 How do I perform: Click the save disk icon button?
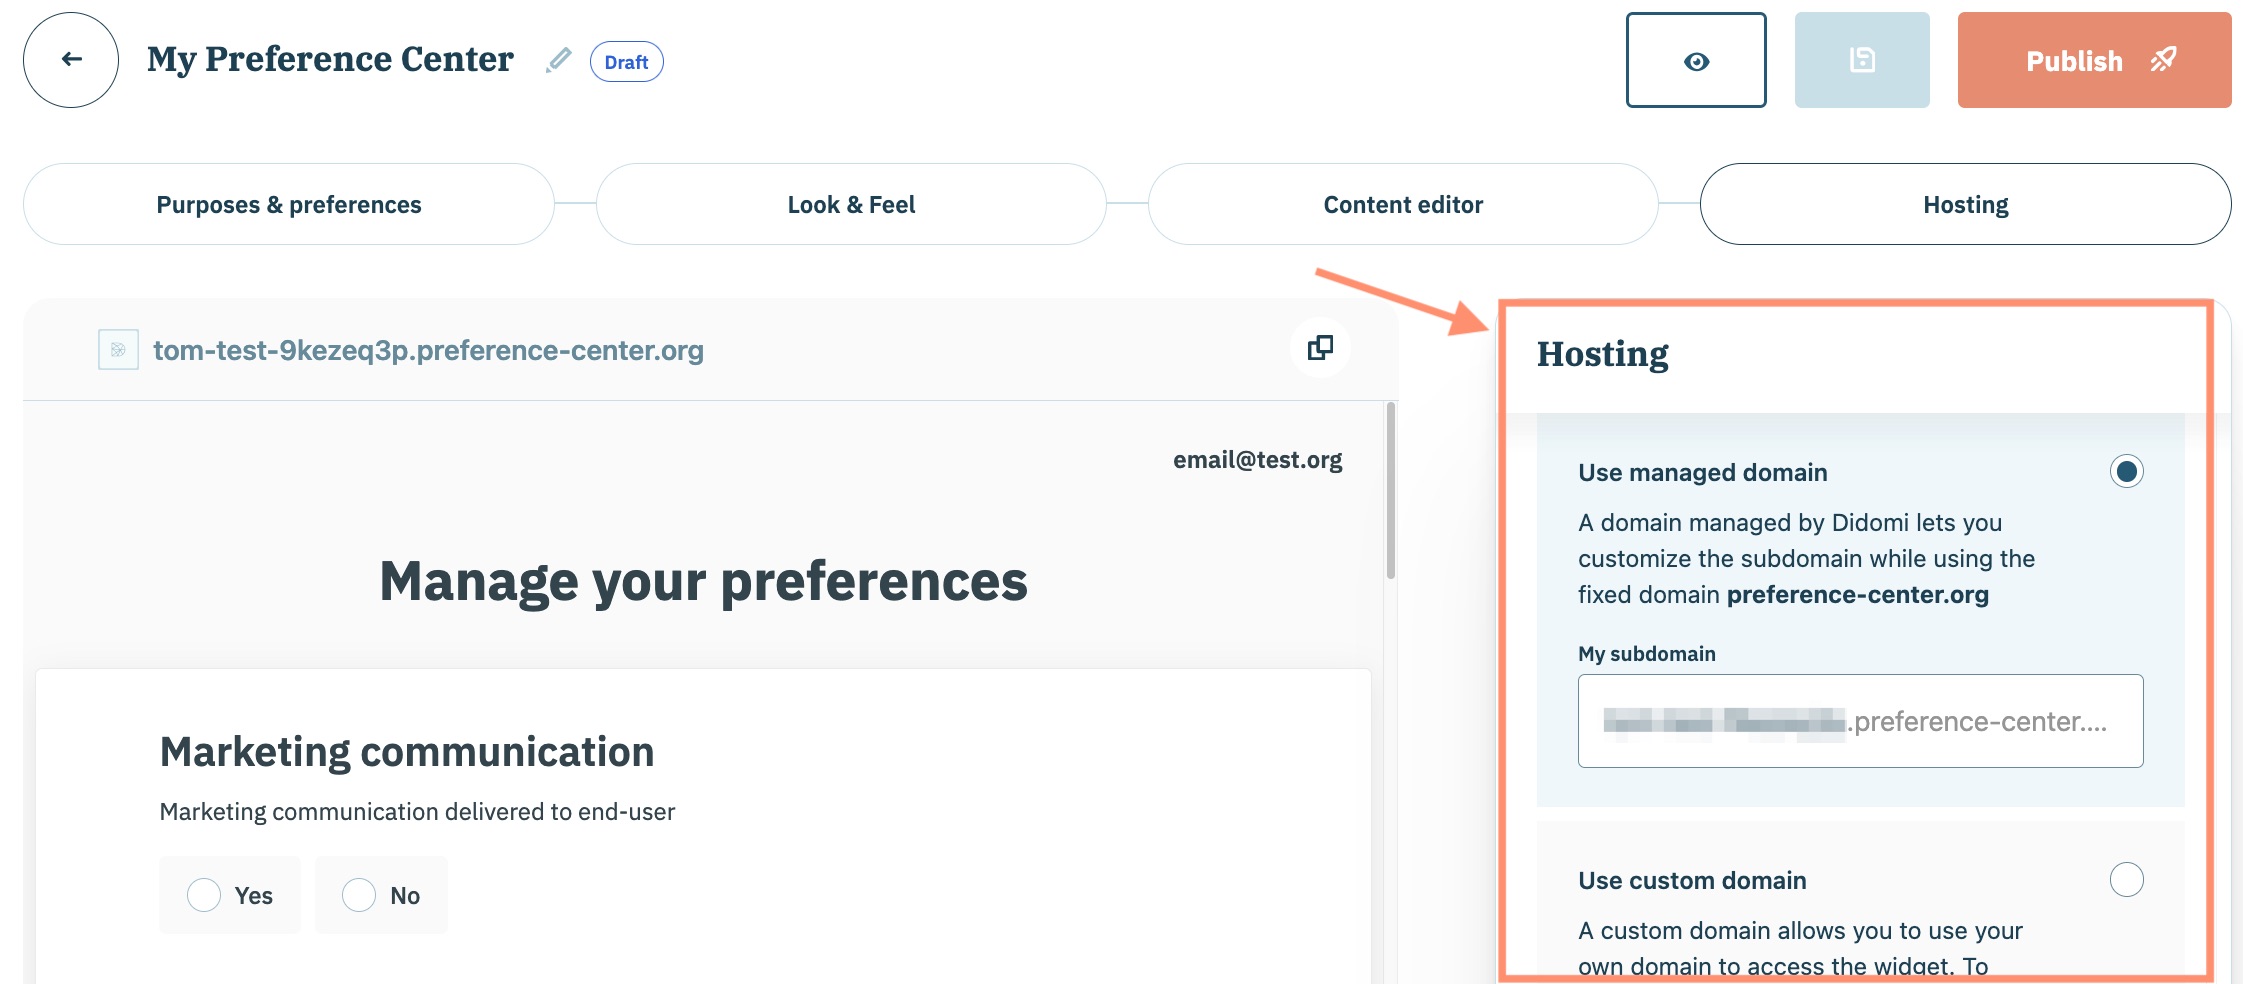(x=1861, y=61)
